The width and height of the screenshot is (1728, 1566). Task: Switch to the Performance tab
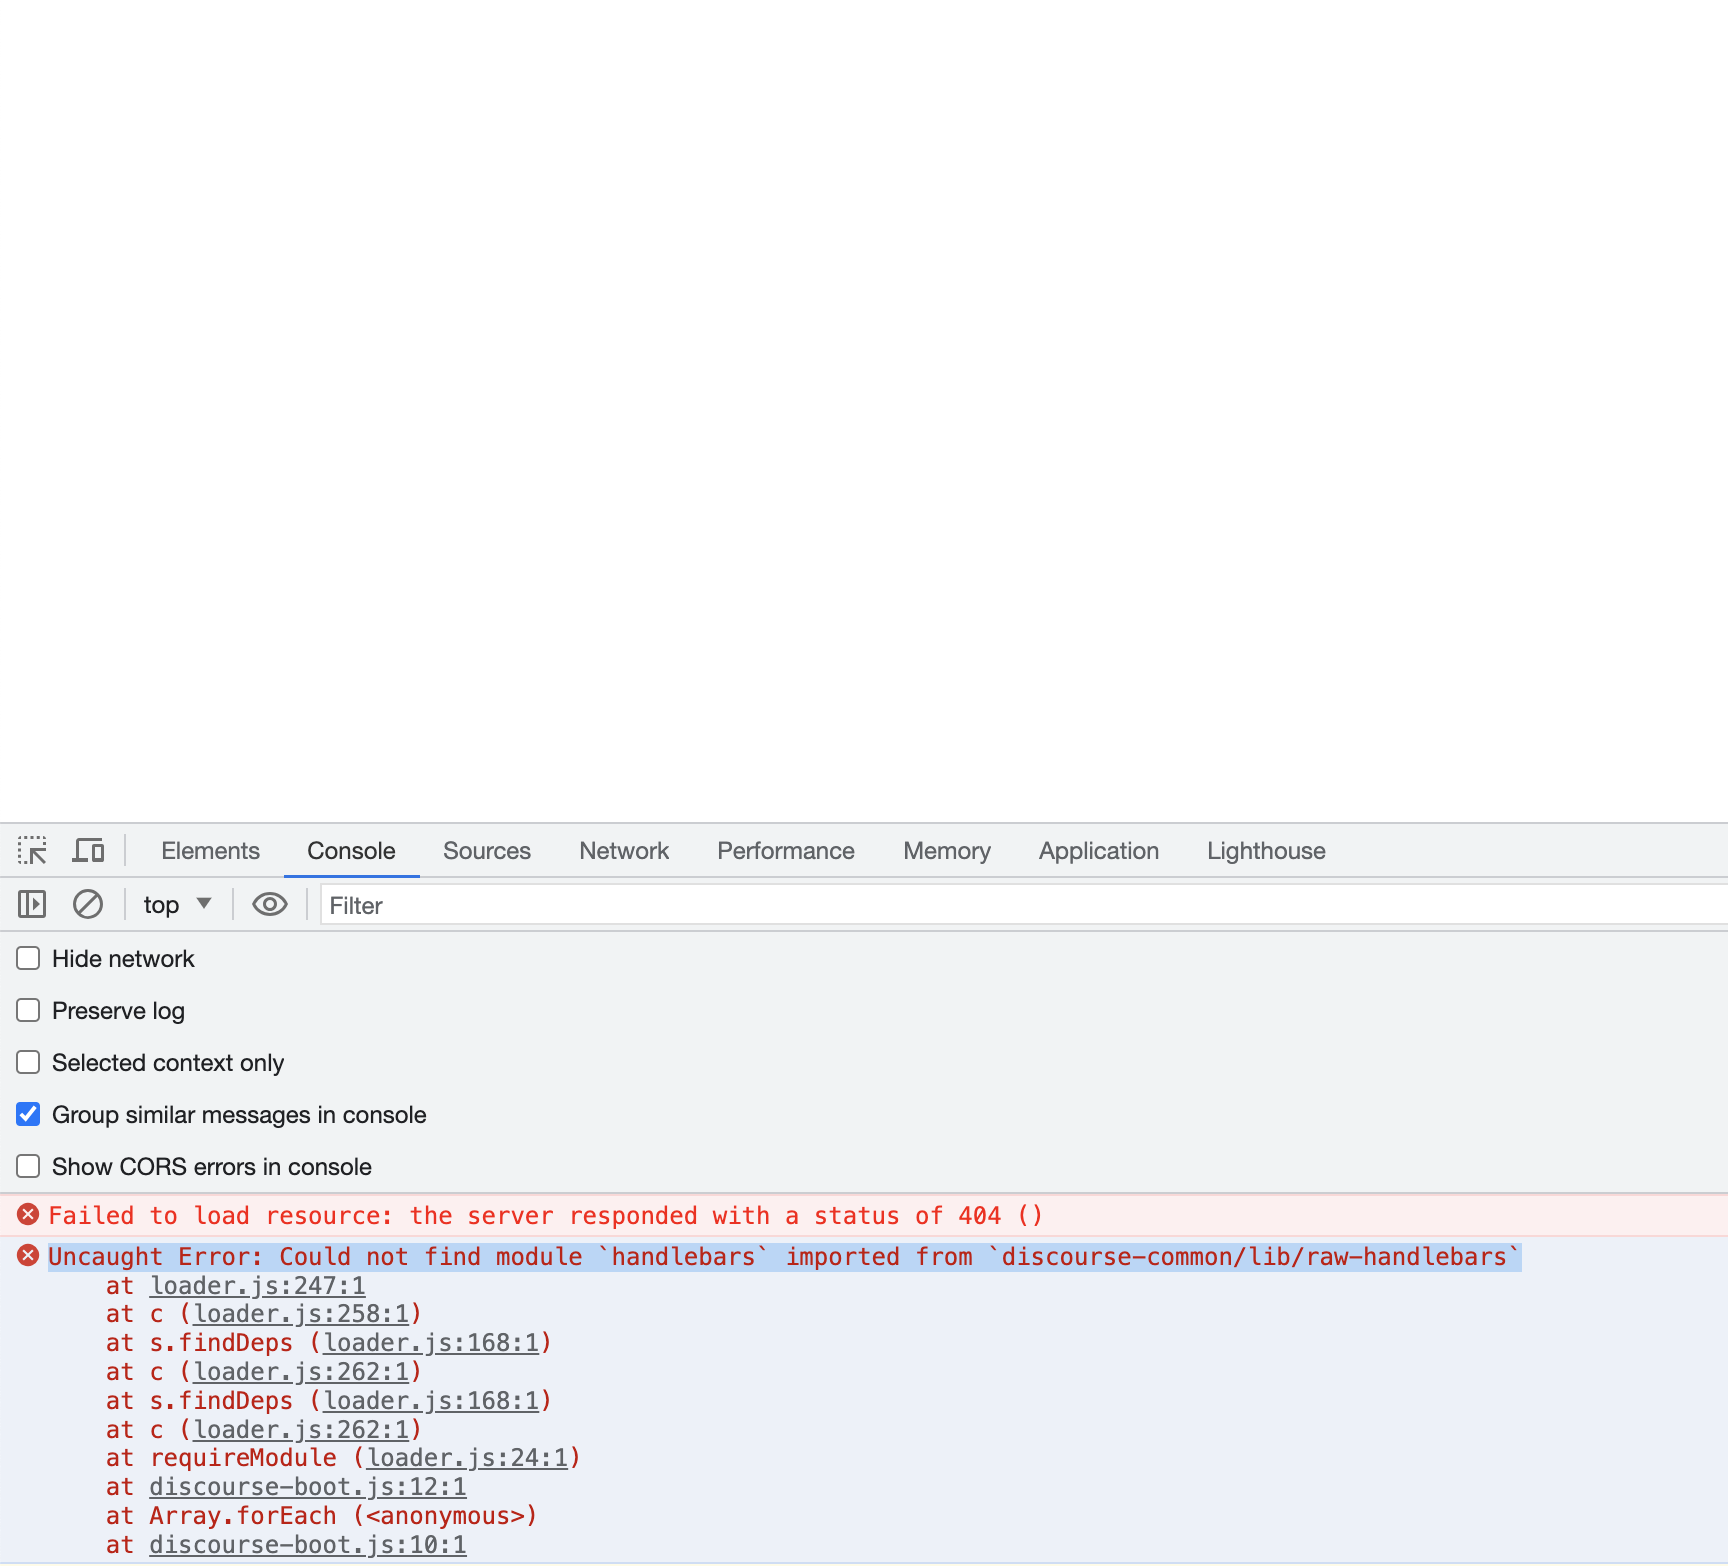(786, 851)
